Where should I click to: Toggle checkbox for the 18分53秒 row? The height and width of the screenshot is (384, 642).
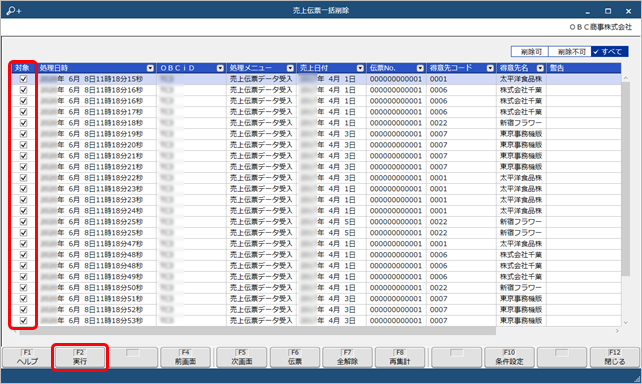coord(23,321)
